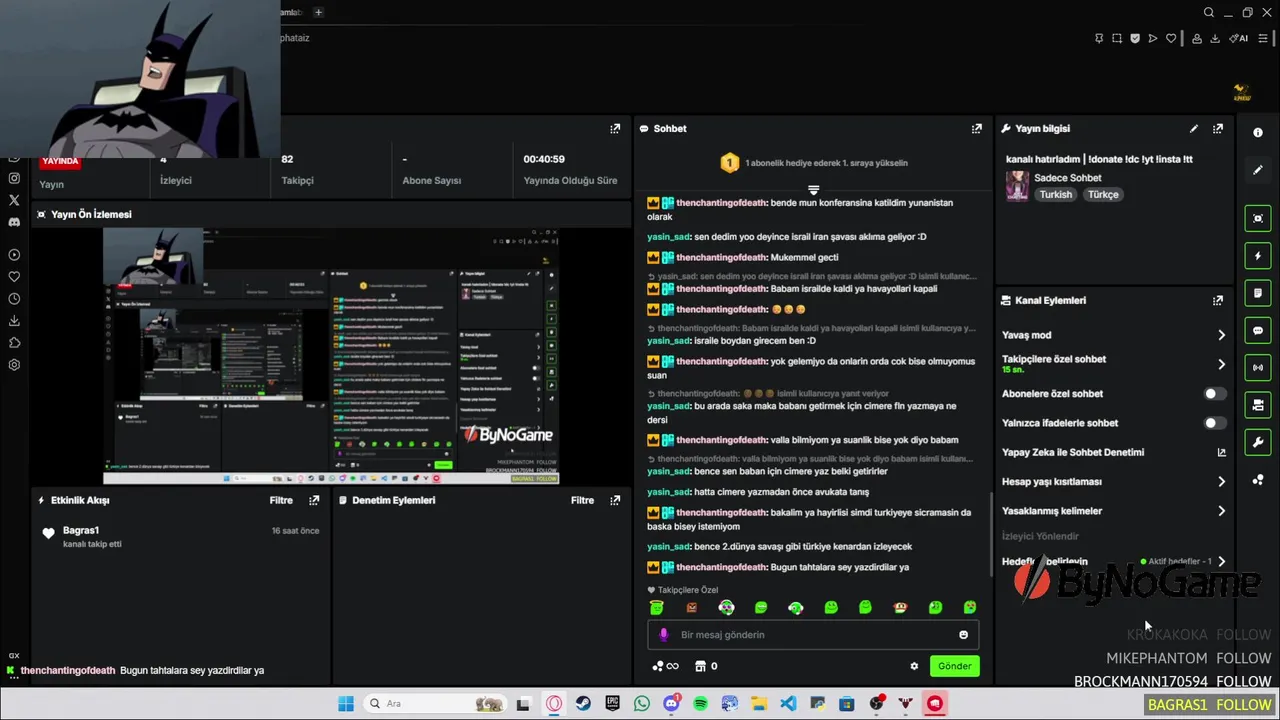The width and height of the screenshot is (1280, 720).
Task: Pop out the Etkinlik Akışı panel
Action: pos(314,500)
